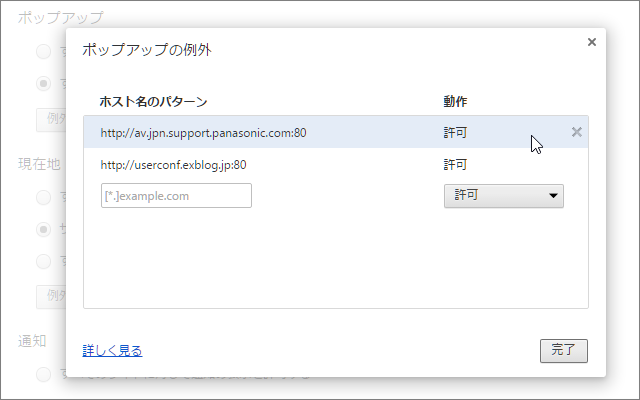This screenshot has width=640, height=400.
Task: Select the radio button under 通知 in the background
Action: [x=44, y=374]
